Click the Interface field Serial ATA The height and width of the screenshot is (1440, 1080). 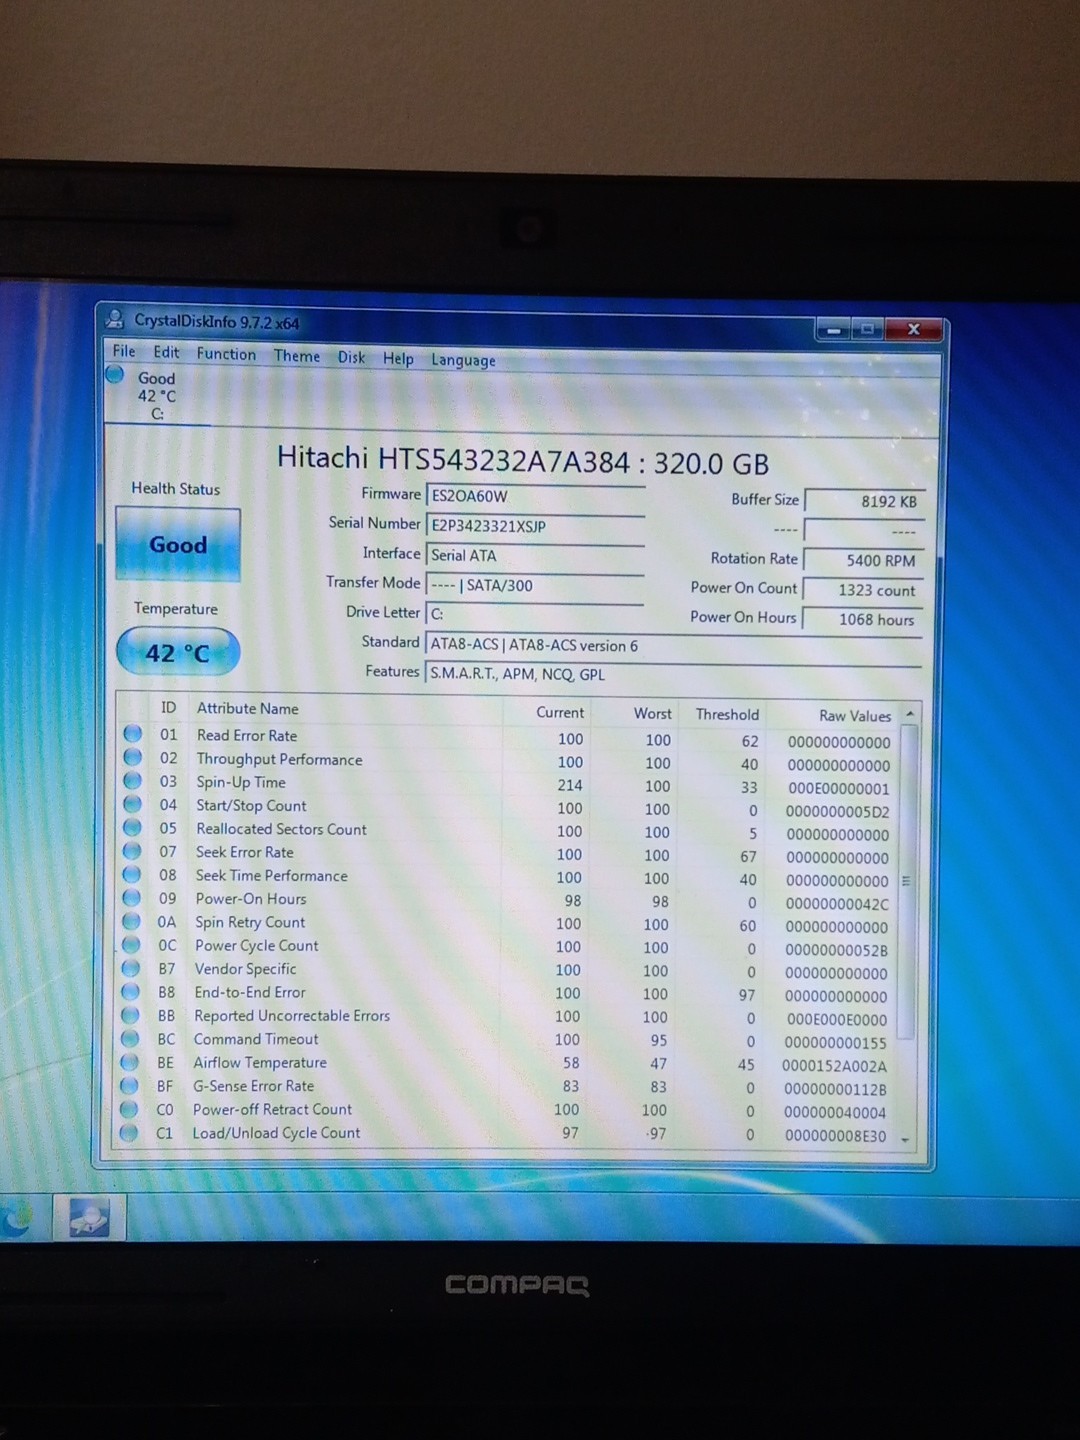coord(535,555)
